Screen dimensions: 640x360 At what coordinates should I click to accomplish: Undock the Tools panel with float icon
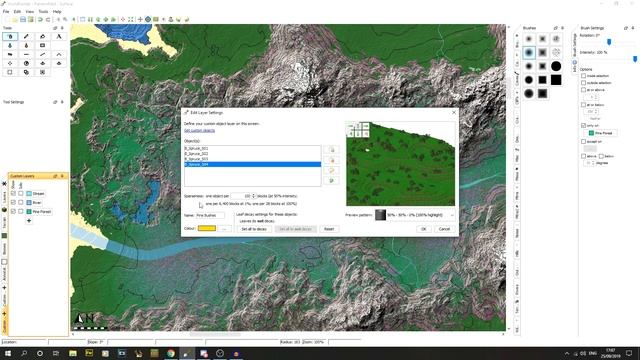(55, 28)
